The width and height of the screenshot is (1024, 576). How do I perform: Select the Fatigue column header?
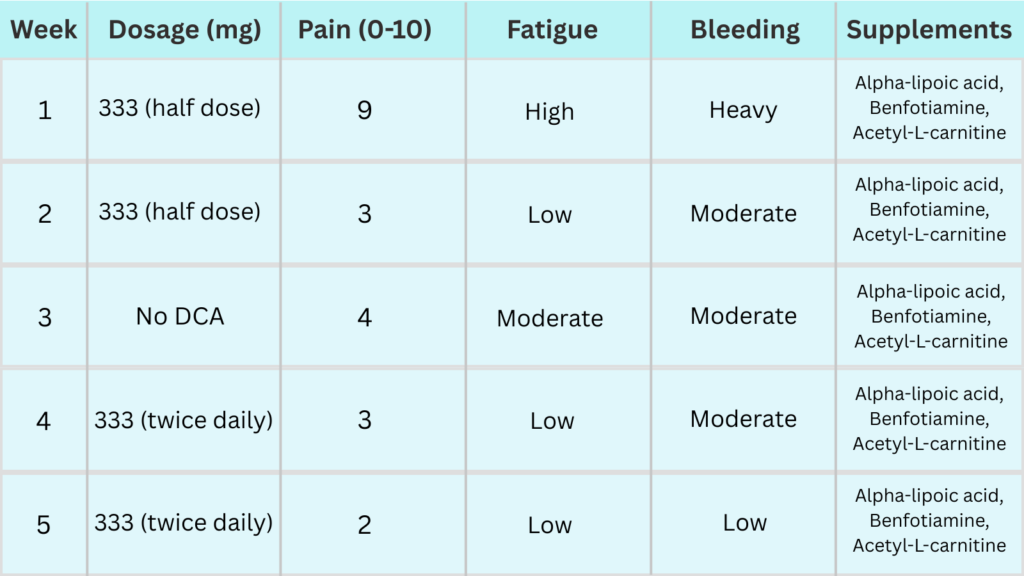[552, 30]
